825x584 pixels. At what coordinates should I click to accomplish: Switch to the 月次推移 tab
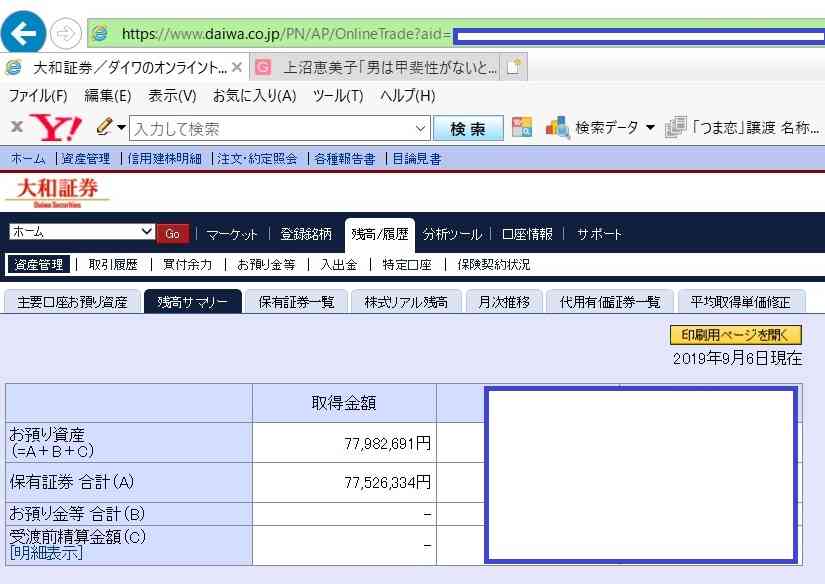click(x=504, y=302)
